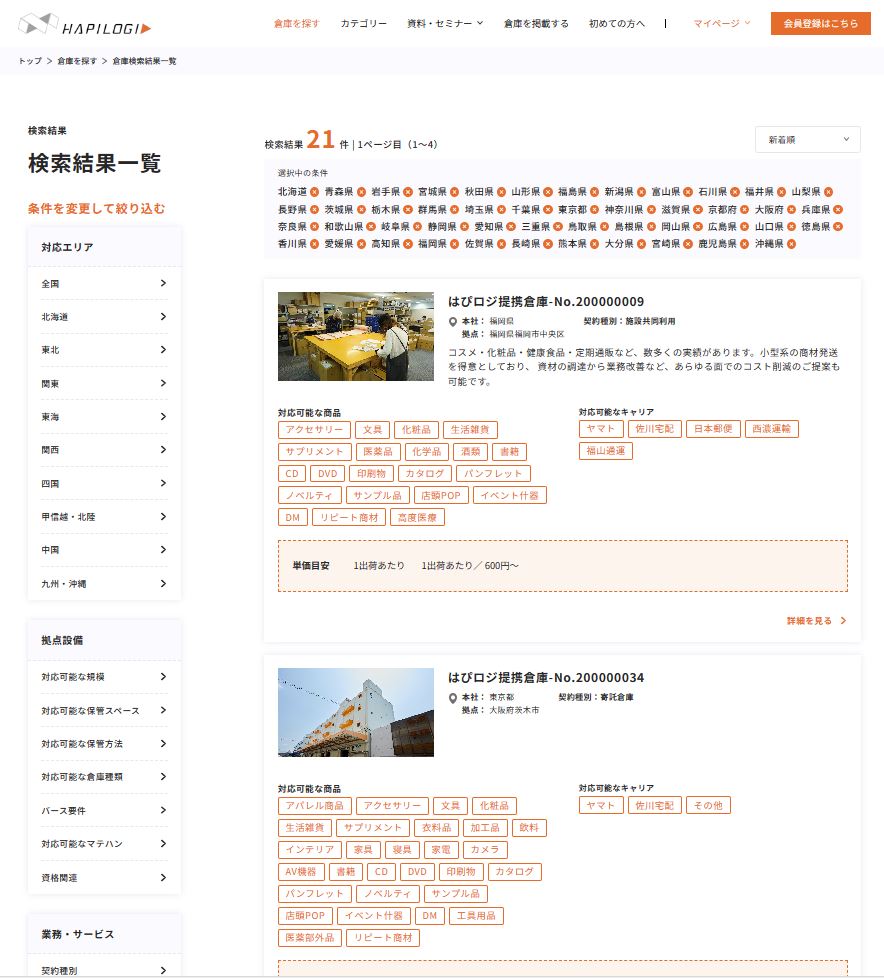Expand the 関西 area option
Screen dimensions: 884x978
click(104, 450)
